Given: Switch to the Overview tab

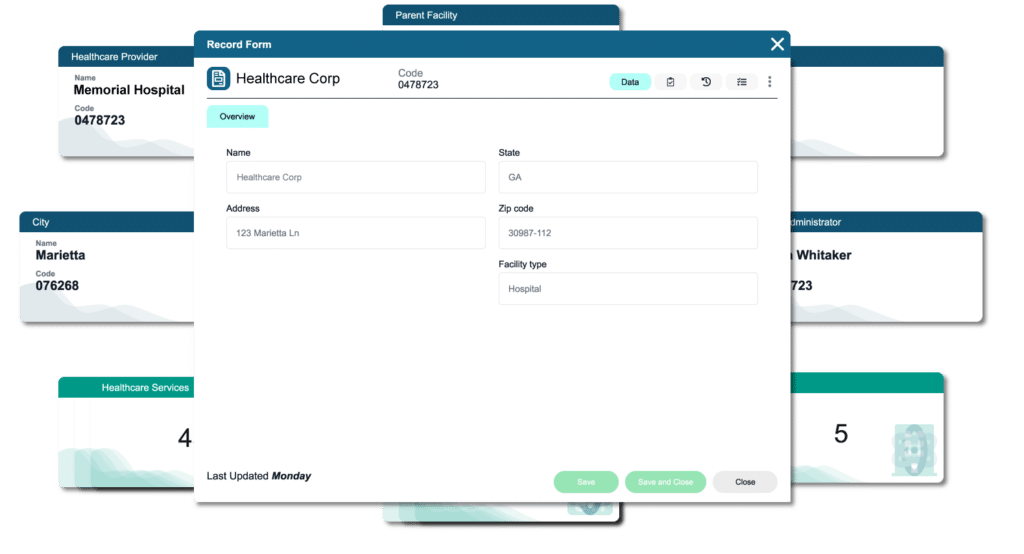Looking at the screenshot, I should coord(237,116).
